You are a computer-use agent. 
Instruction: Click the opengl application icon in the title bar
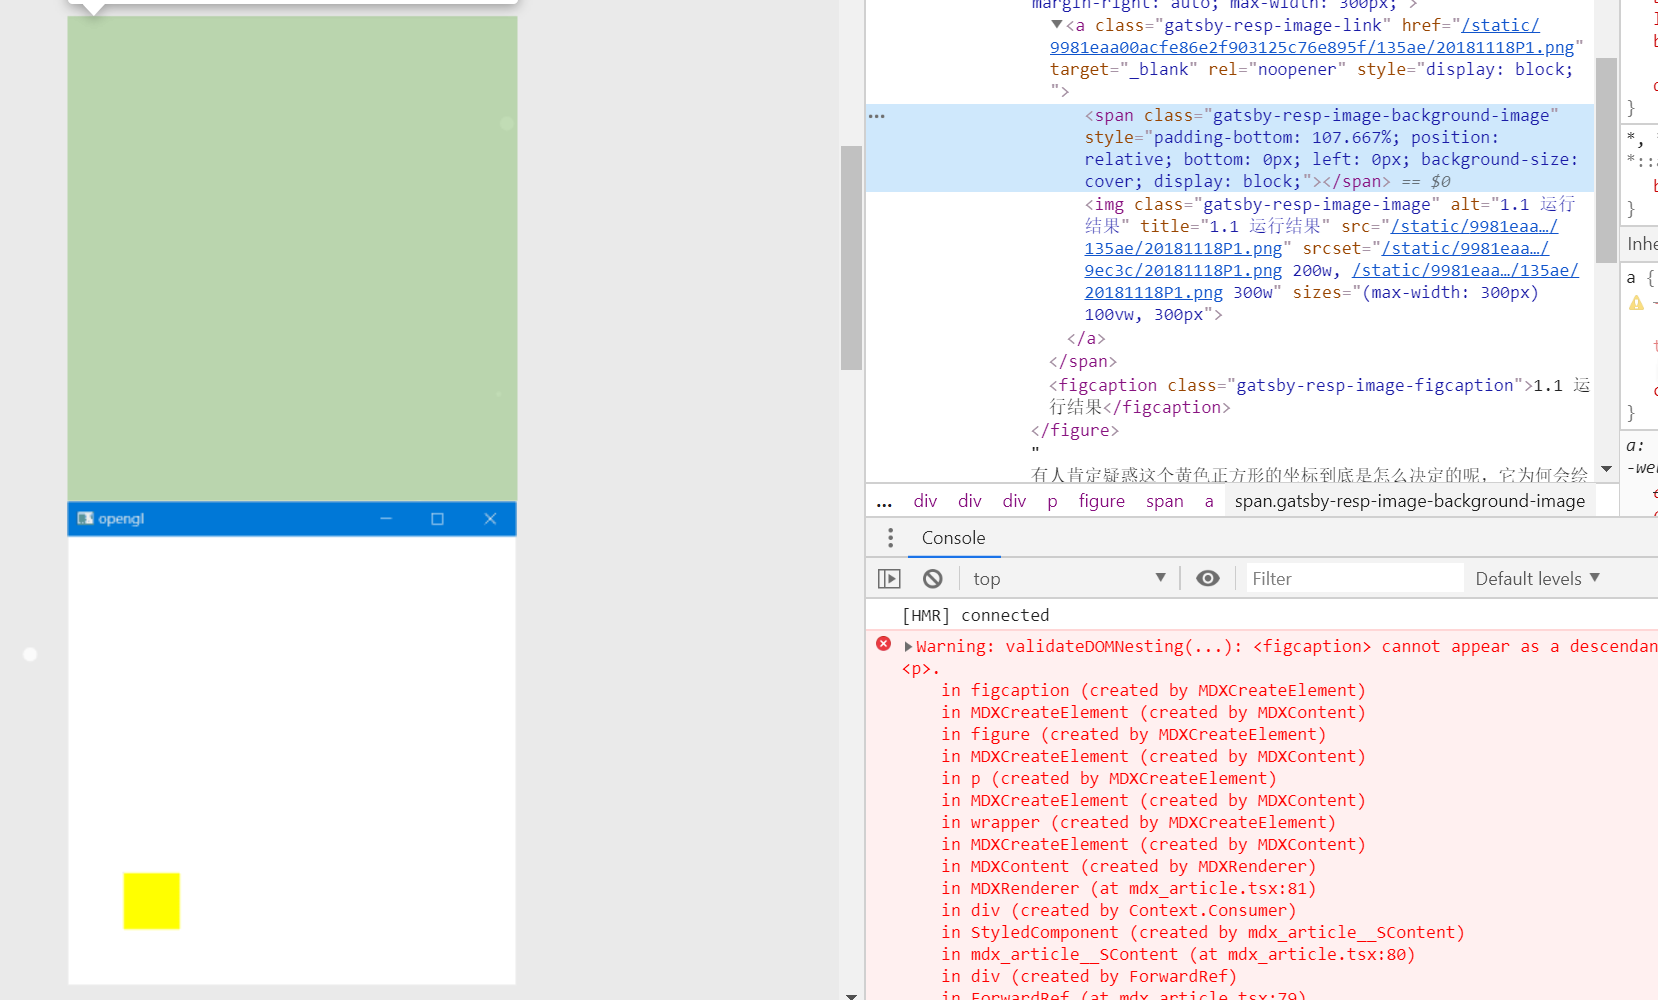[85, 518]
